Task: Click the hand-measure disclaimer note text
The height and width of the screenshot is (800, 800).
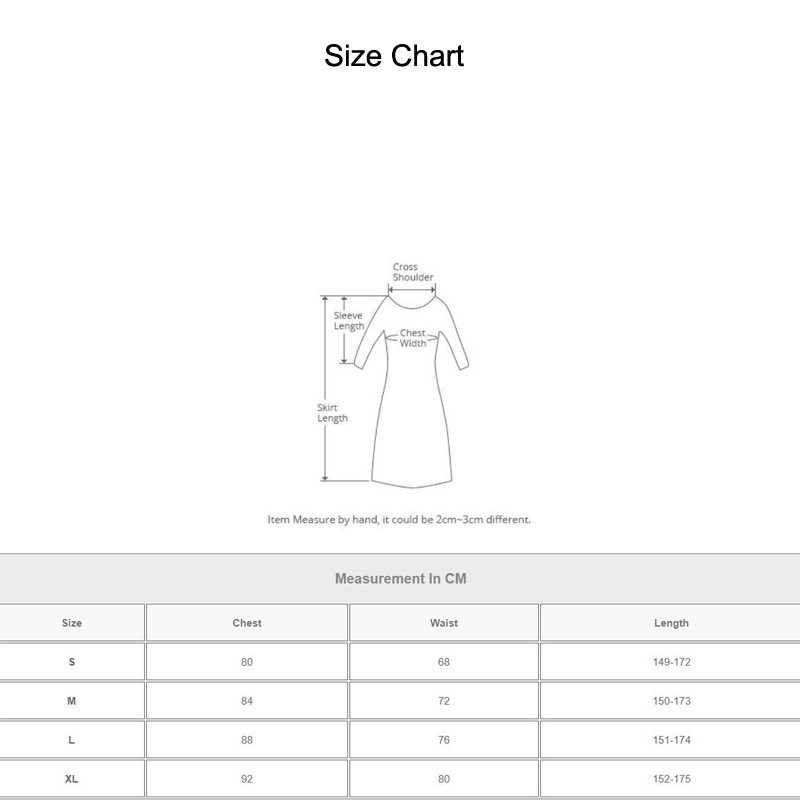Action: tap(399, 519)
